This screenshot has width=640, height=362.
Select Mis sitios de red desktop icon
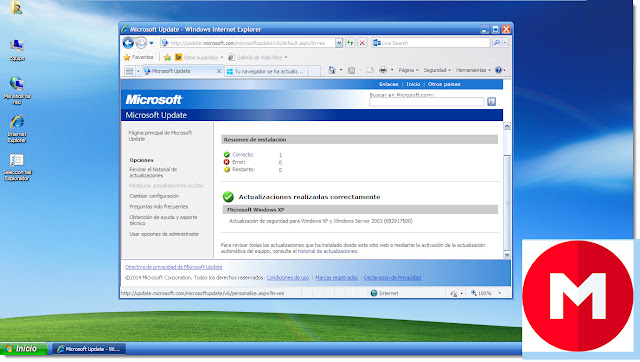(17, 91)
